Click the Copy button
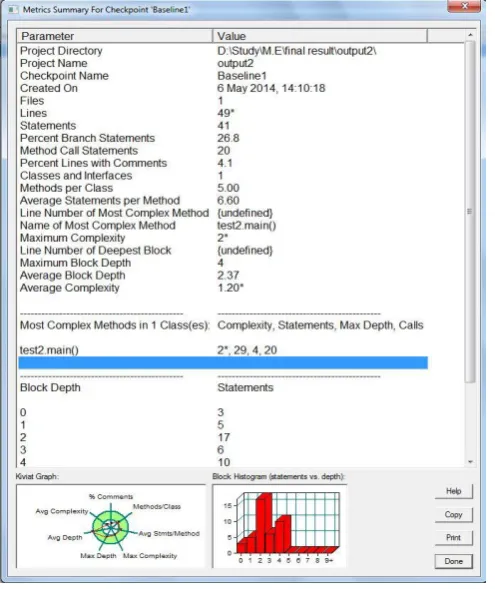Viewport: 495px width, 589px height. click(x=453, y=515)
